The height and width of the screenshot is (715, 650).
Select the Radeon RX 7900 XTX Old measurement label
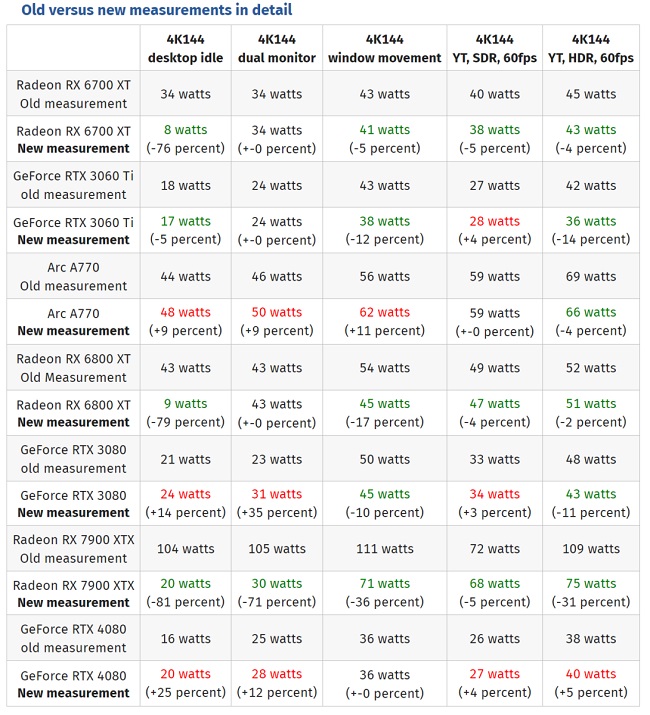pyautogui.click(x=73, y=549)
